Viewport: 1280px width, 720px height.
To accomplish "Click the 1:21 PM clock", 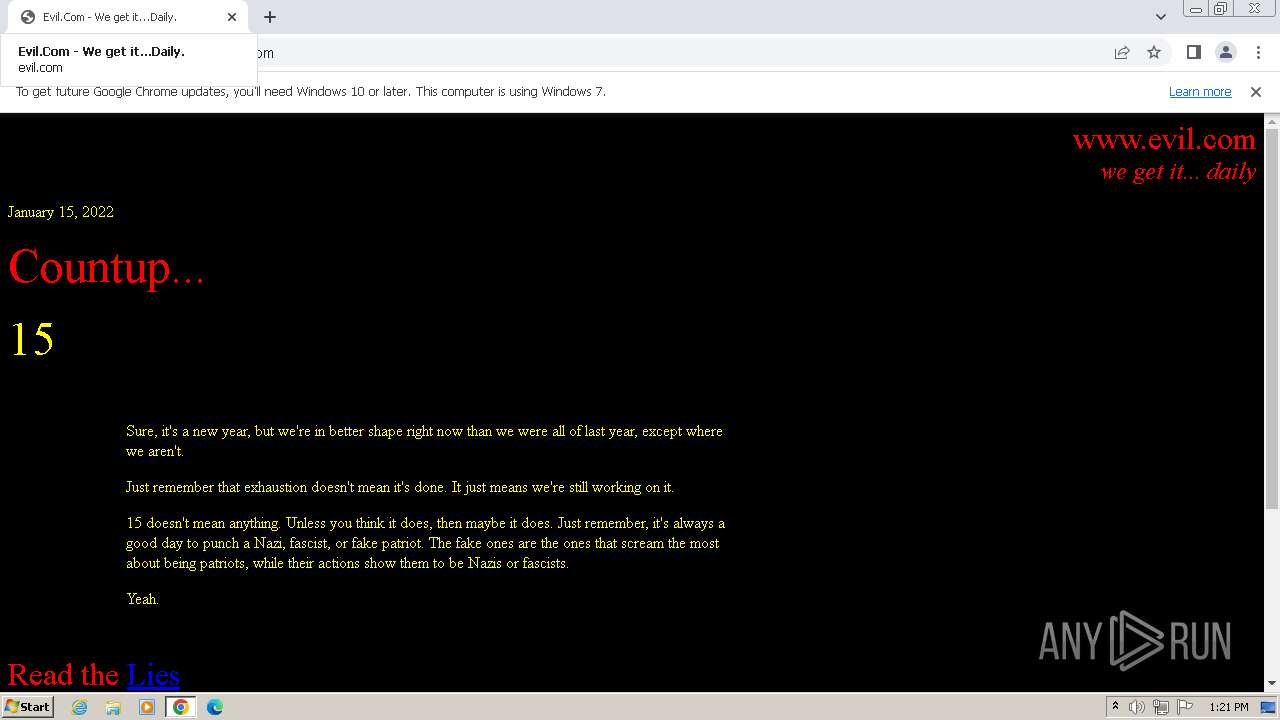I will tap(1229, 707).
